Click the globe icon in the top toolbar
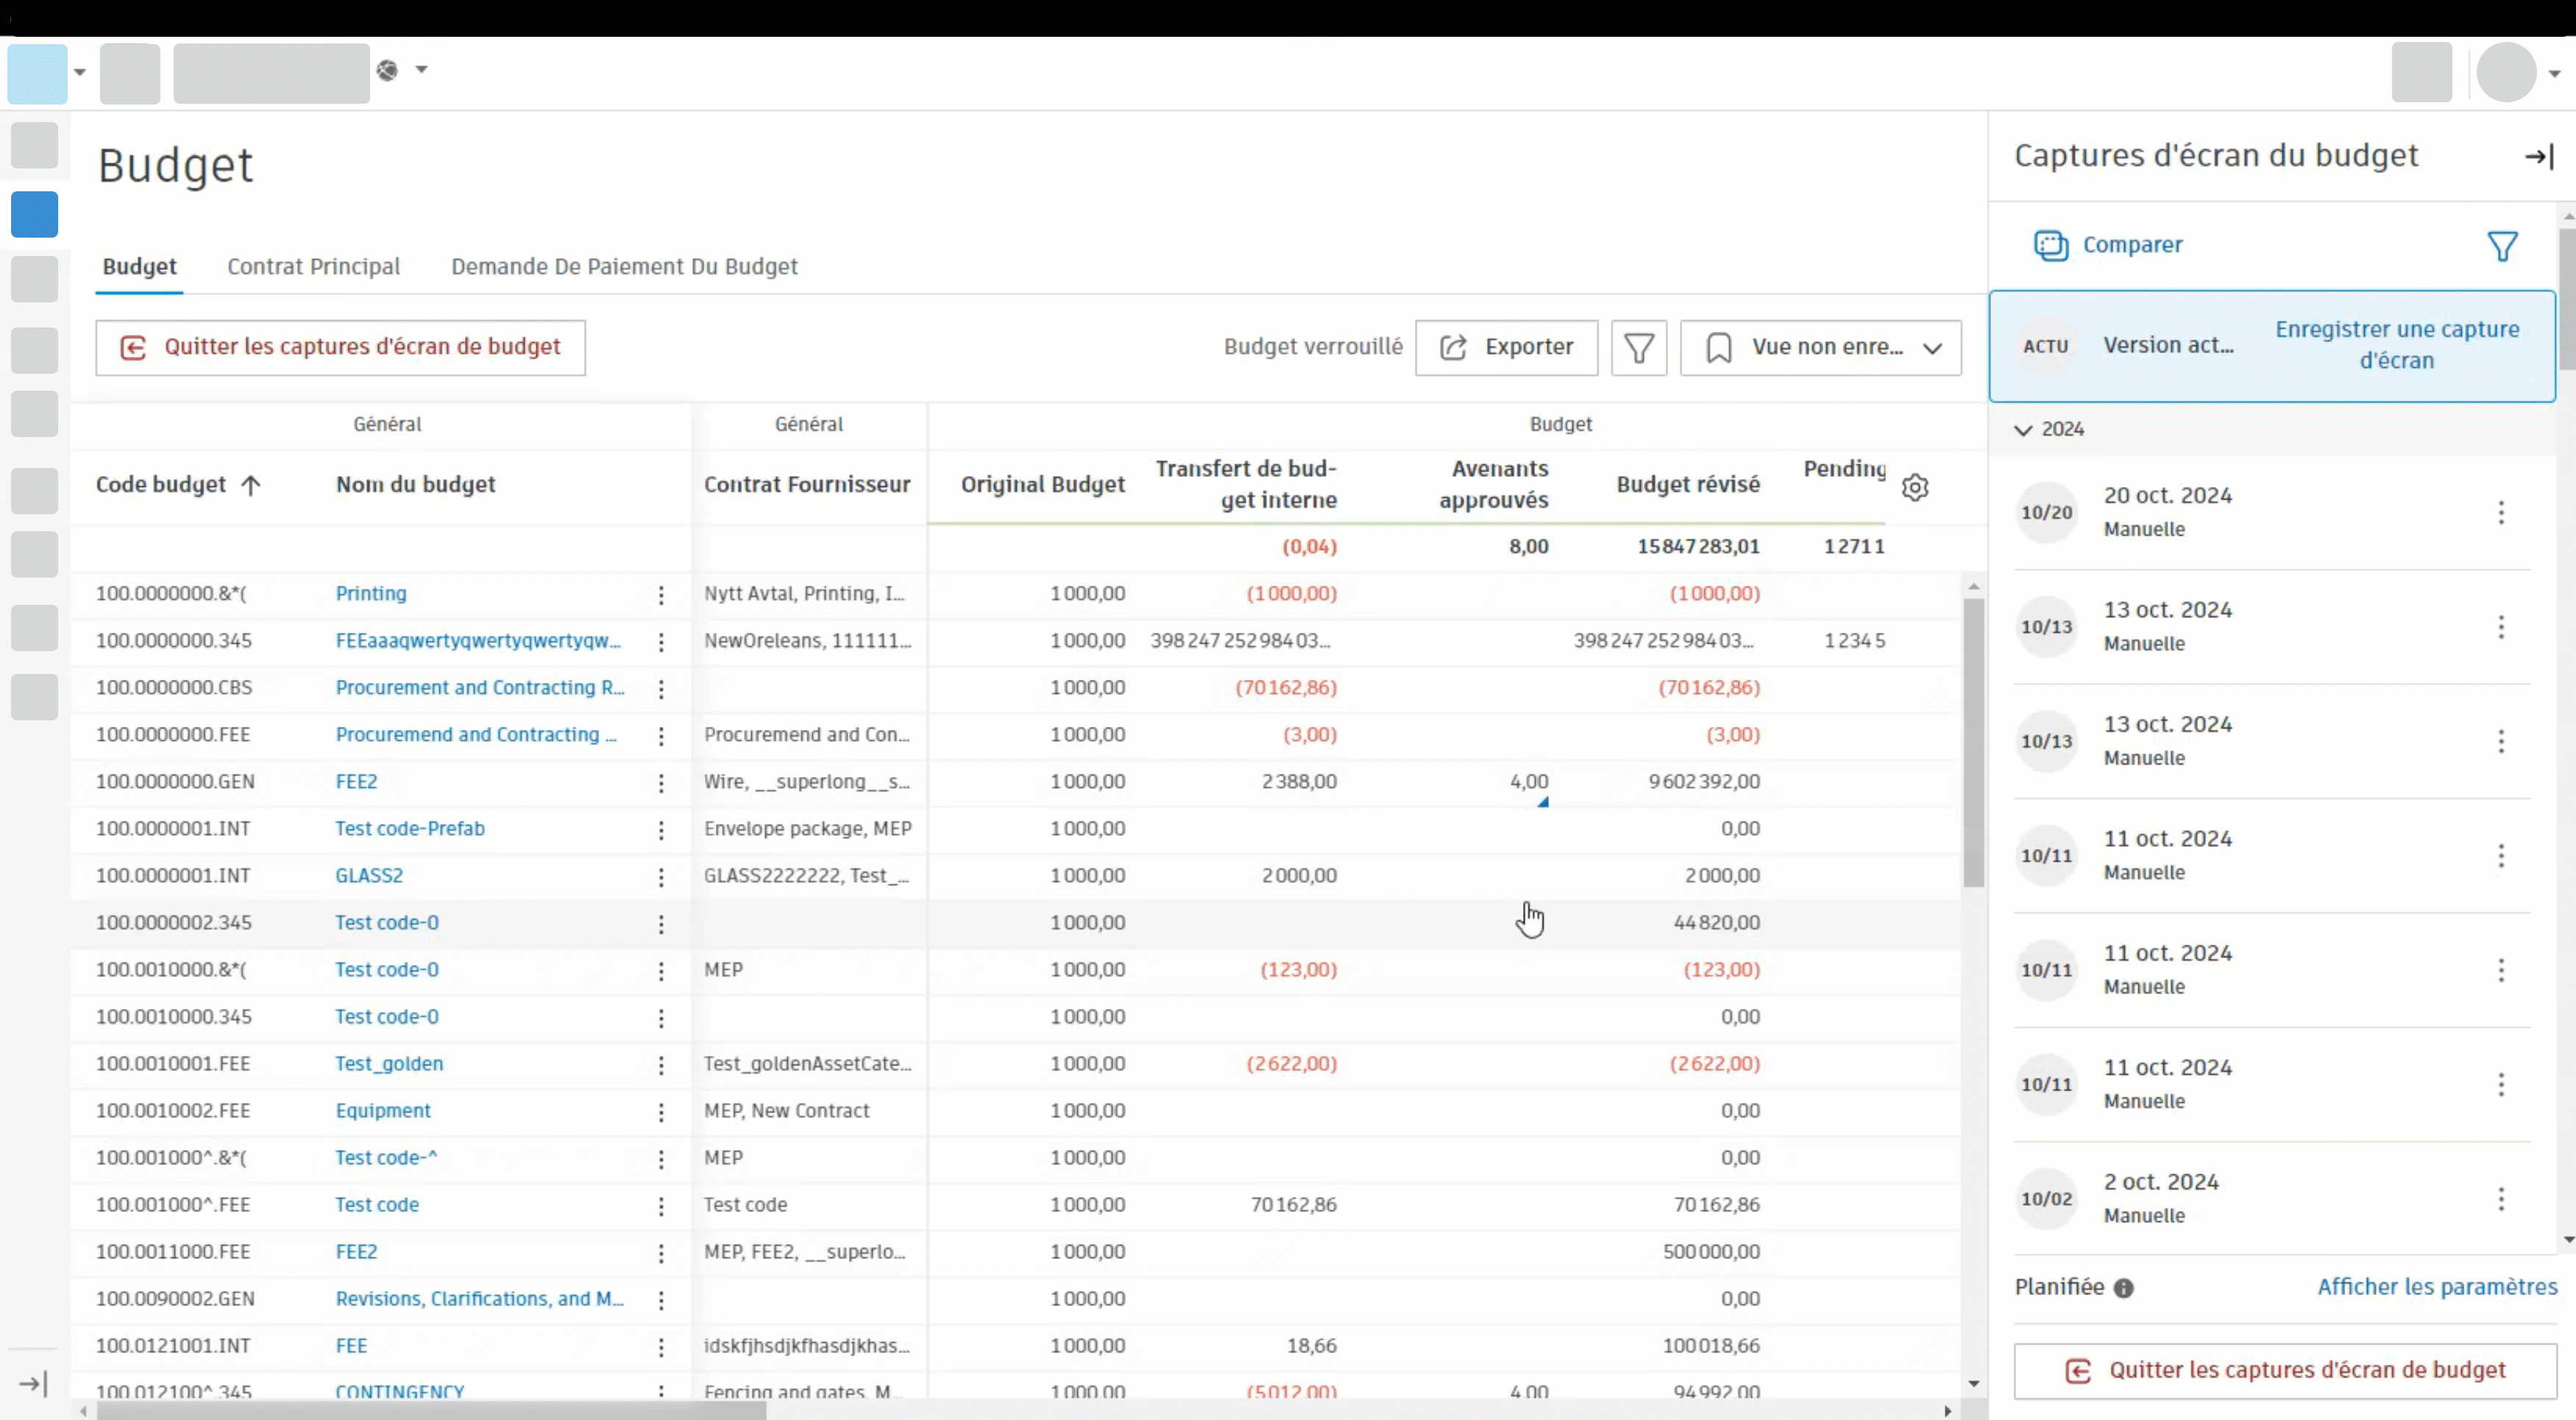The image size is (2576, 1420). tap(388, 70)
